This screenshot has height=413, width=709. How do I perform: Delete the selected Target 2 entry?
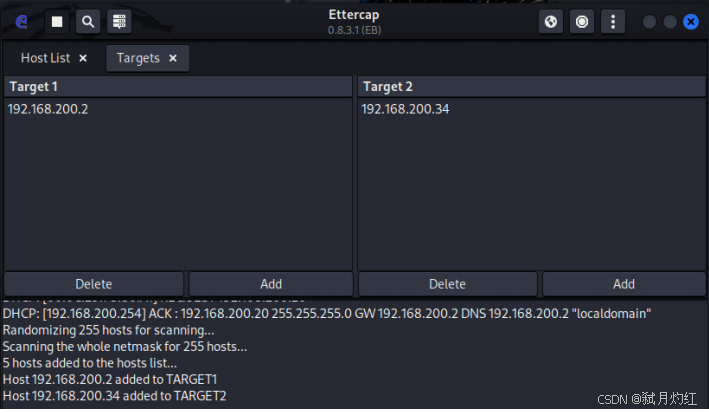(x=447, y=284)
